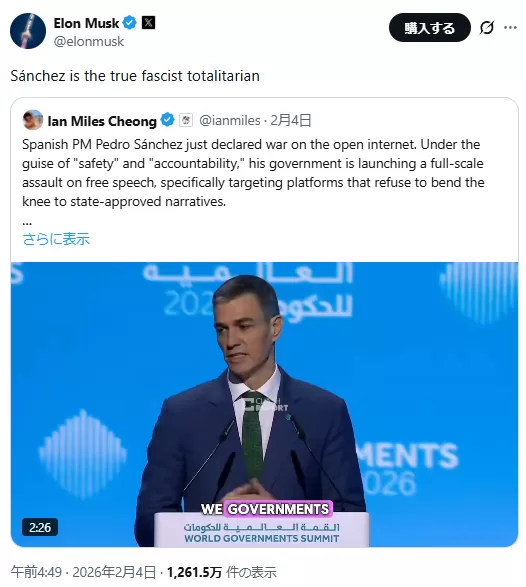The image size is (526, 587).
Task: Click the 2月4日 quoted post date
Action: tap(291, 121)
